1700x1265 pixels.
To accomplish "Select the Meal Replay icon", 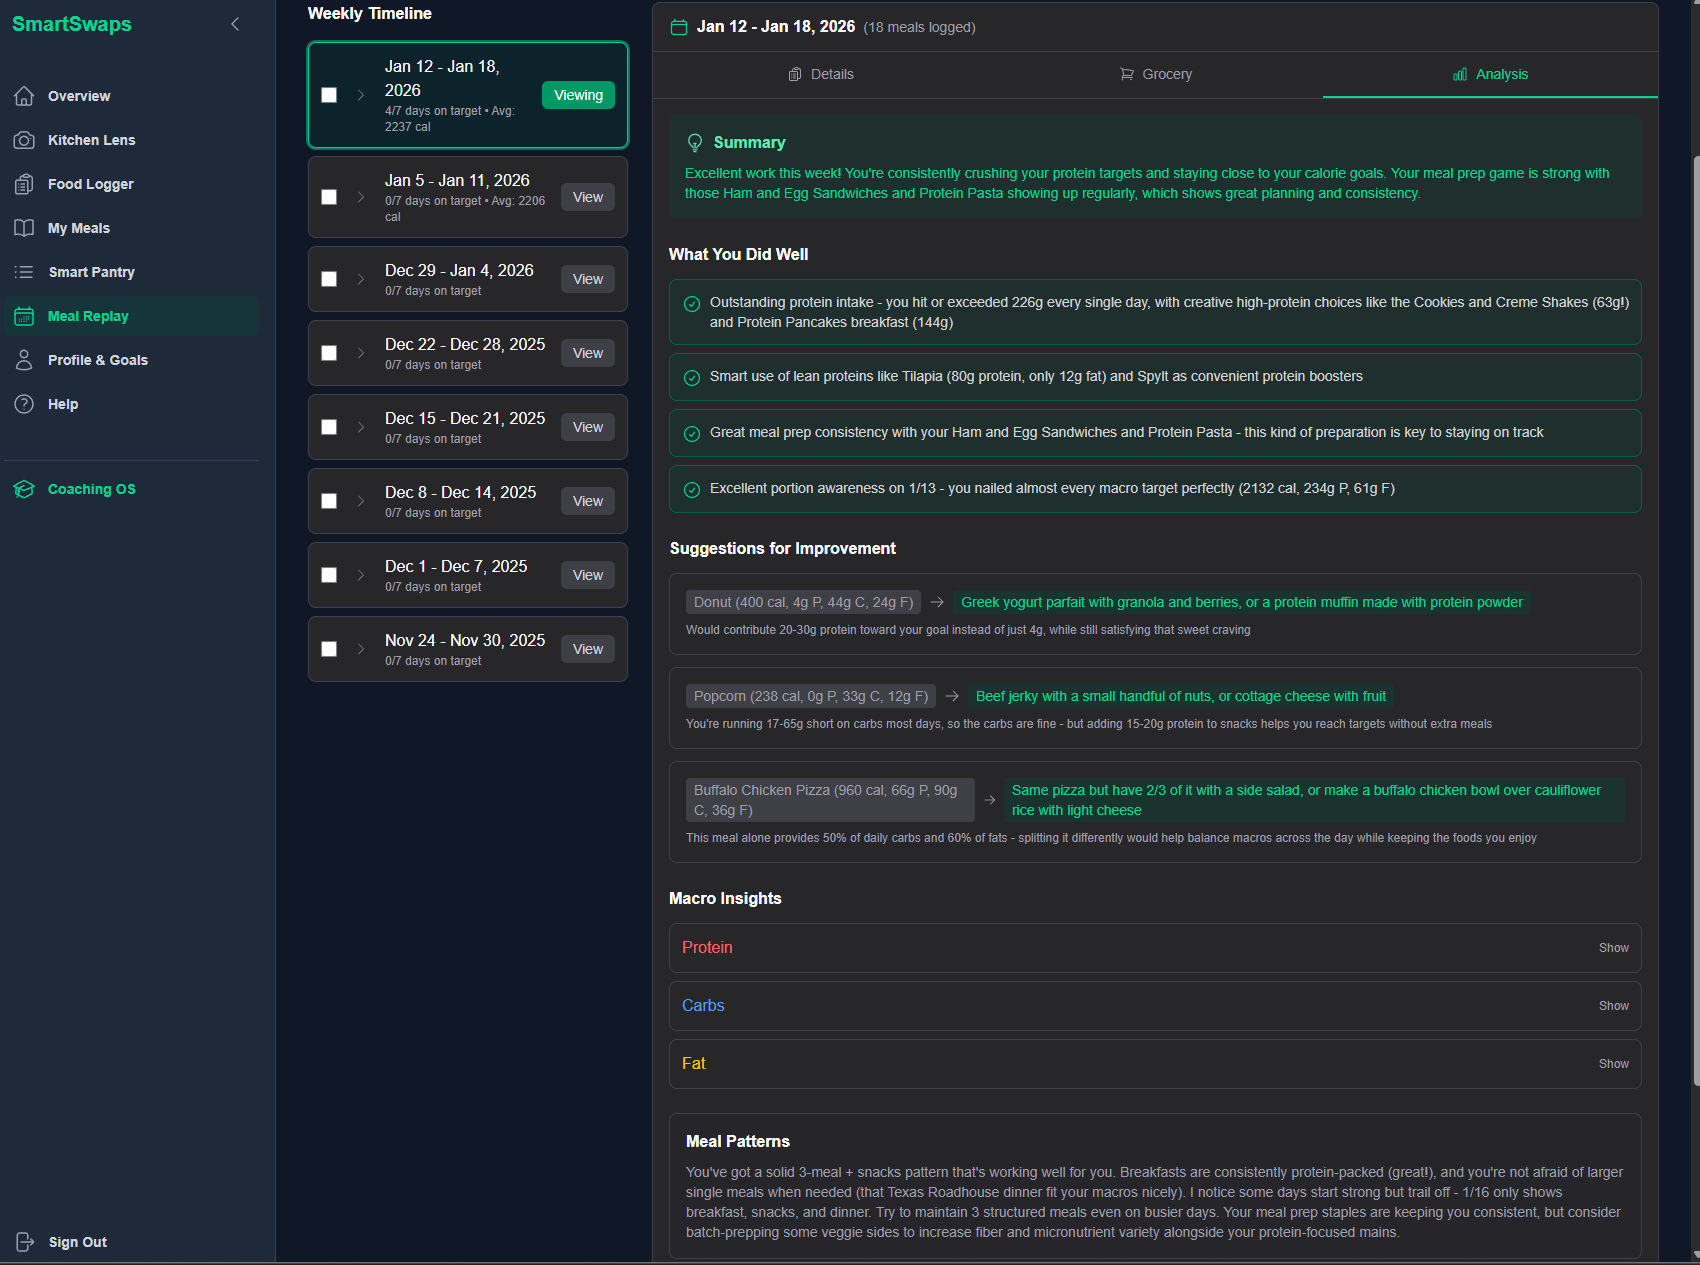I will (24, 316).
